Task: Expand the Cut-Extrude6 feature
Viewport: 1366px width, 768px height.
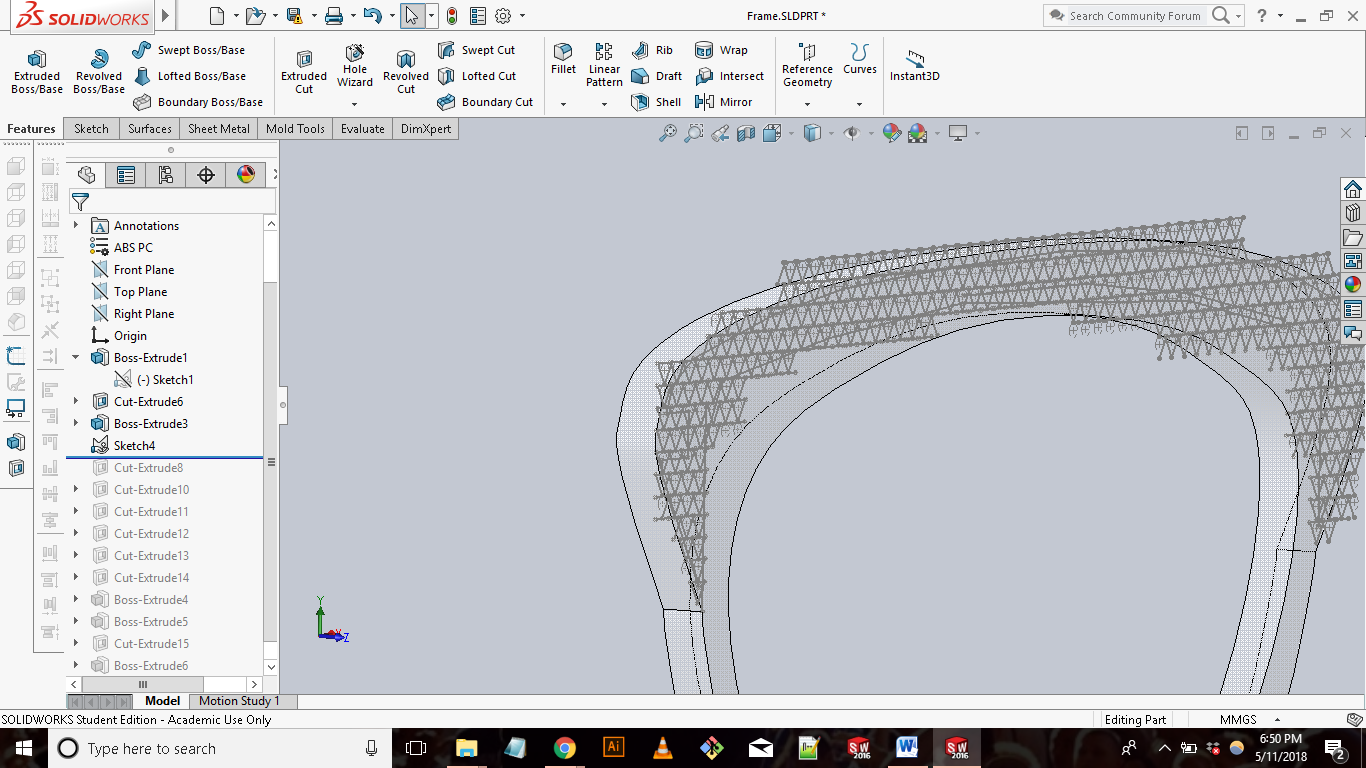Action: point(76,402)
